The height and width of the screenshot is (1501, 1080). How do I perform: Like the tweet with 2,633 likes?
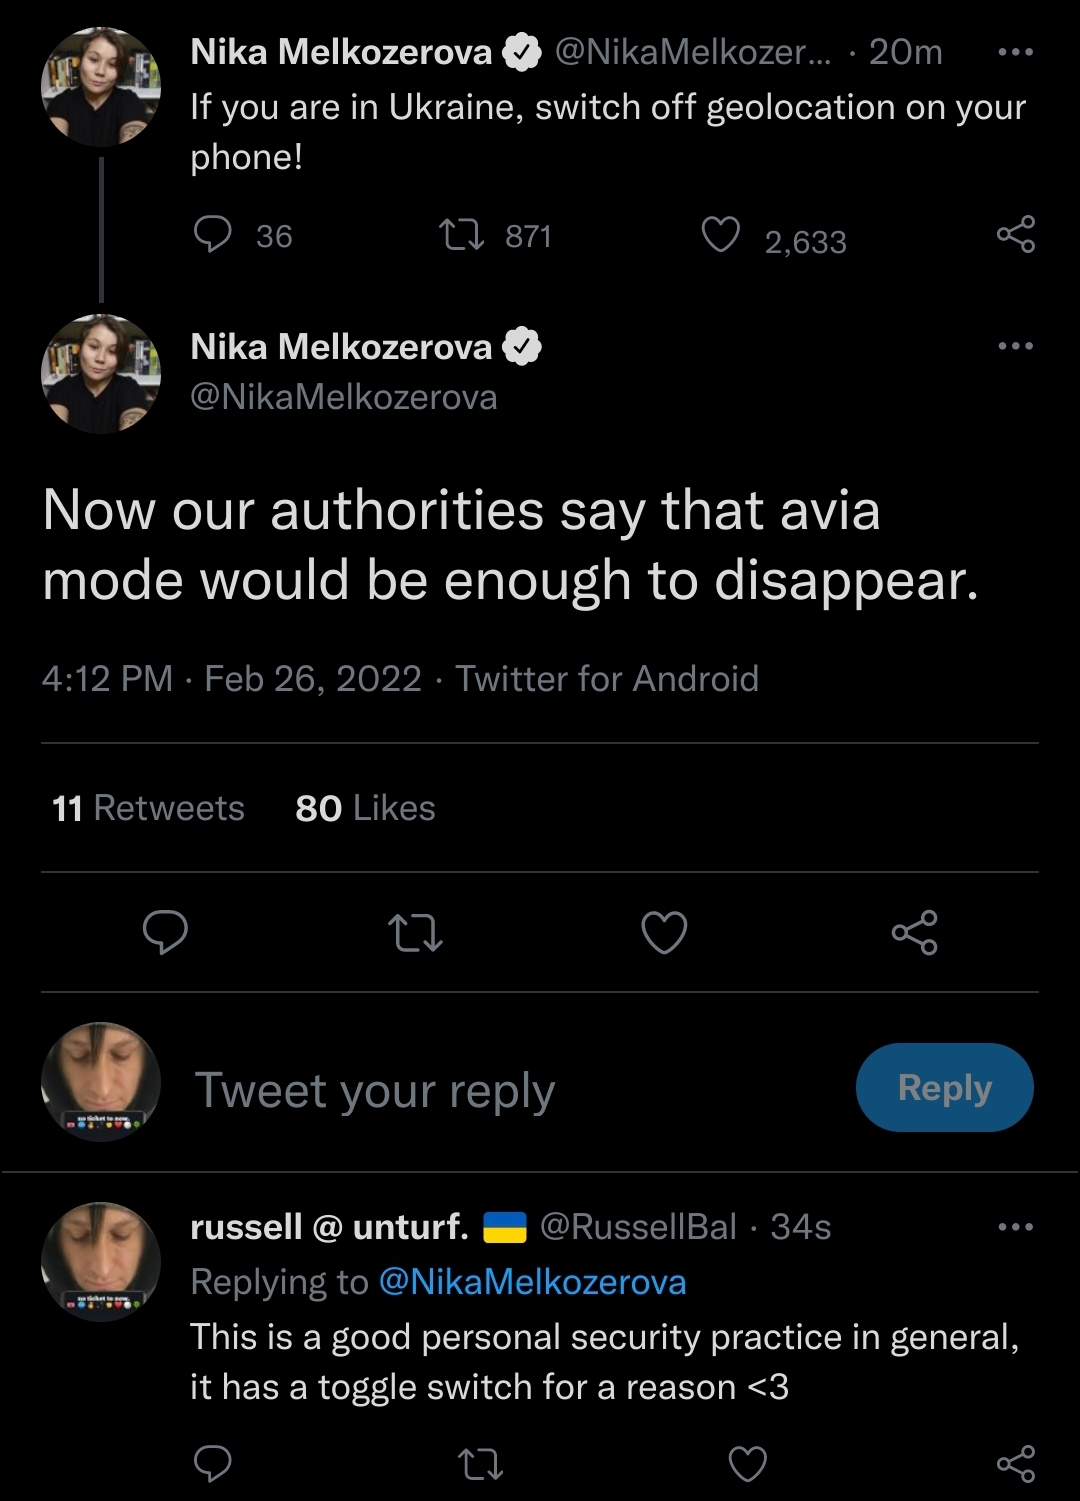point(720,235)
